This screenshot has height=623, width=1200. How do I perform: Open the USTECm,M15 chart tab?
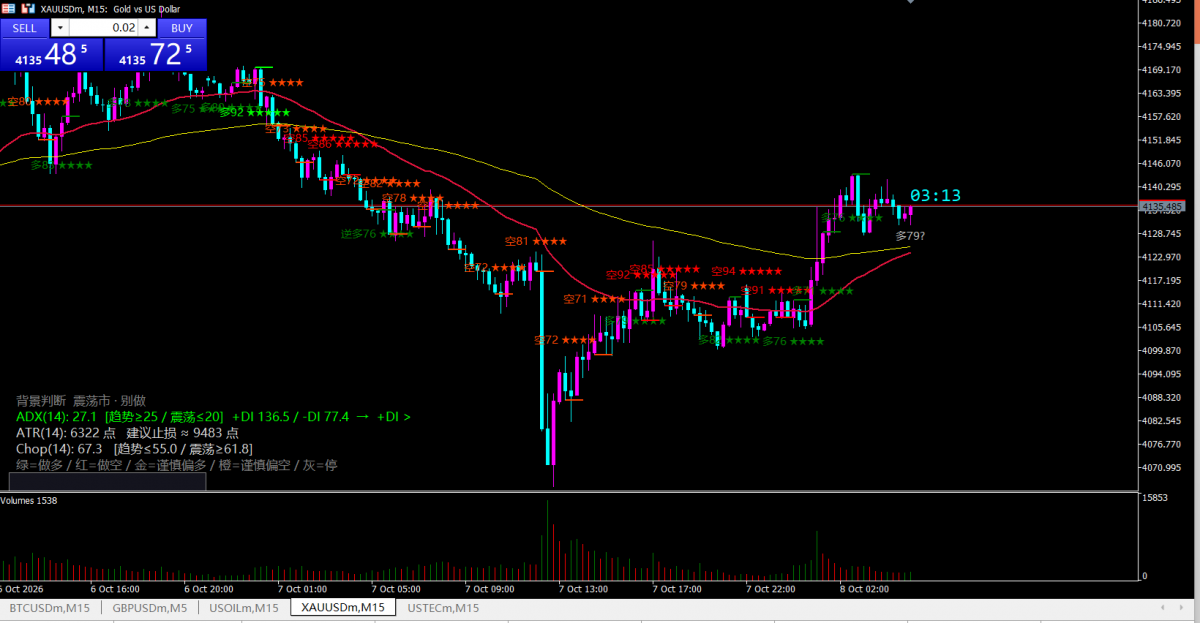click(x=443, y=608)
